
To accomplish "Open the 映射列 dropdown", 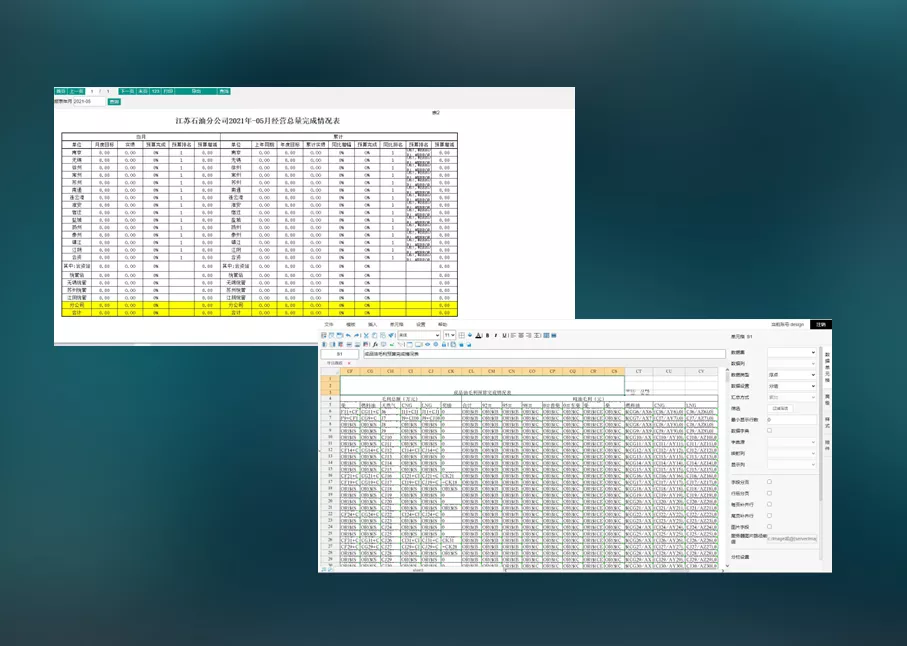I will coord(792,453).
